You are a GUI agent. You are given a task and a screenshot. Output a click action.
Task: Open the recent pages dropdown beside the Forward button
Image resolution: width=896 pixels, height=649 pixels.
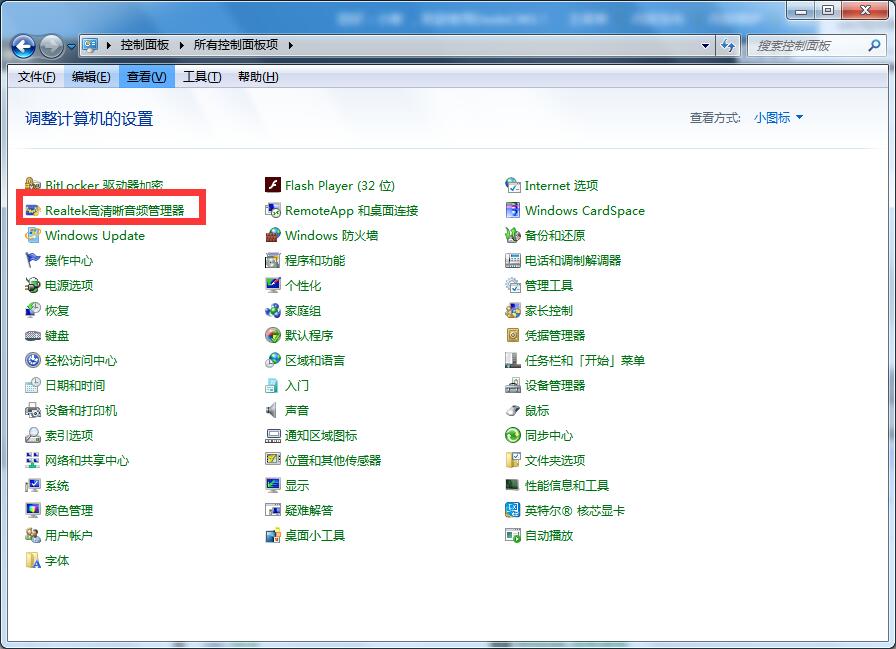(71, 47)
